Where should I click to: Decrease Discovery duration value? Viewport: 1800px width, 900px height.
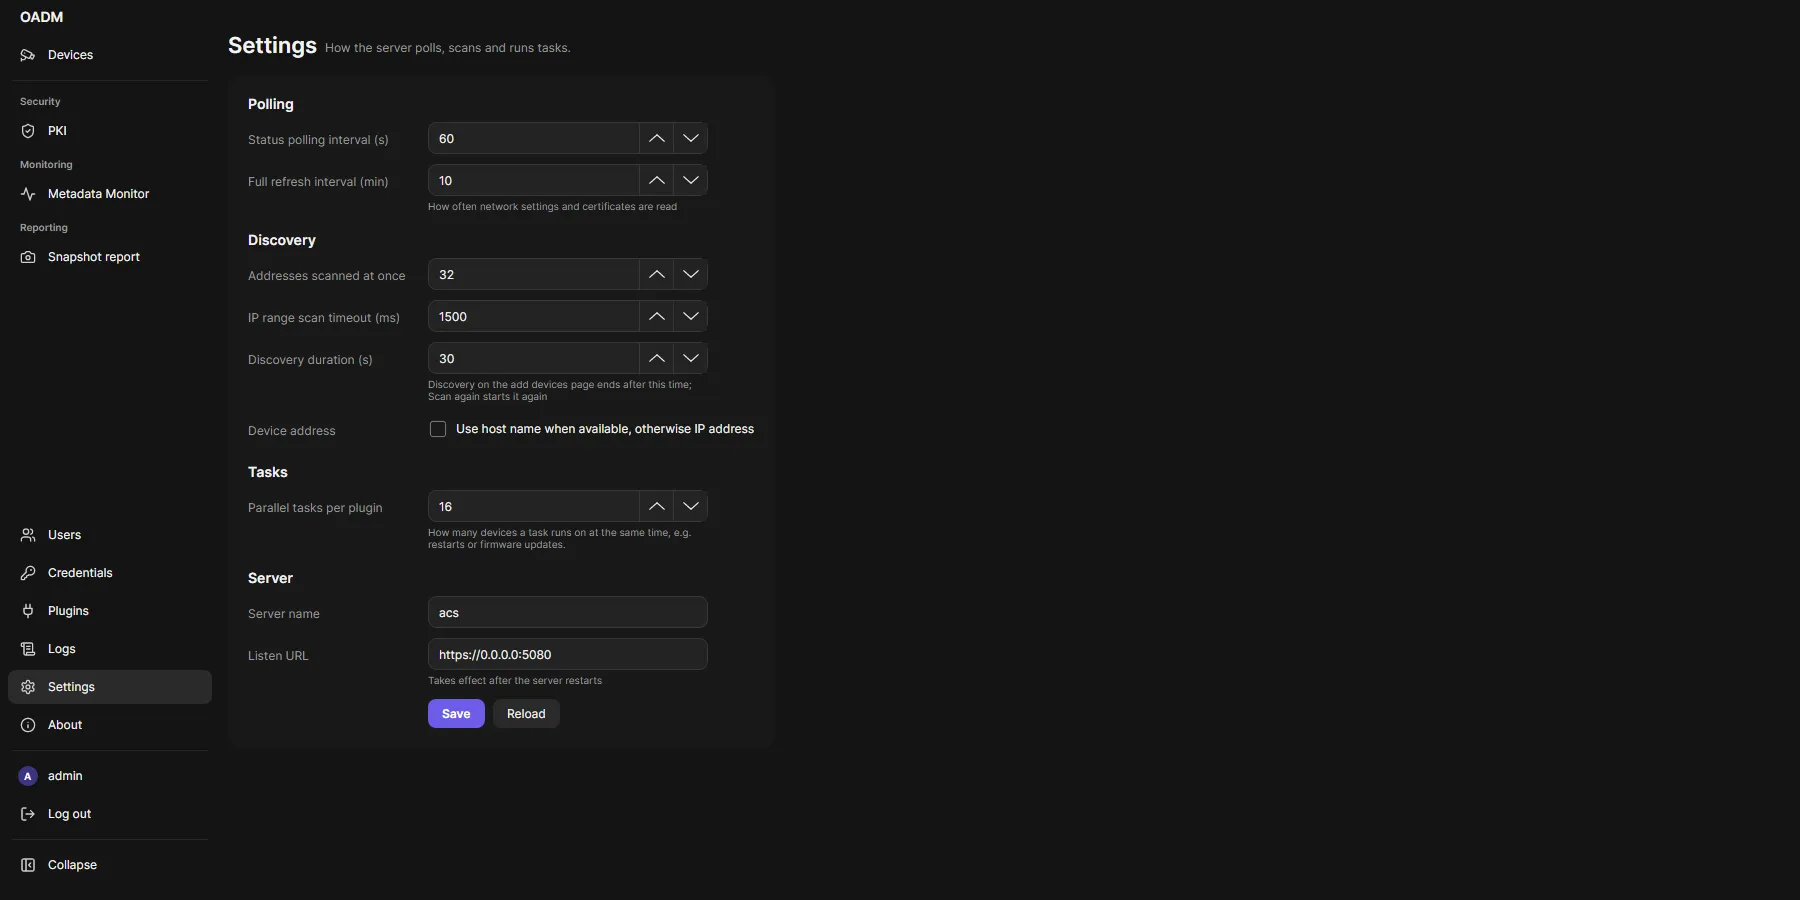pyautogui.click(x=691, y=358)
